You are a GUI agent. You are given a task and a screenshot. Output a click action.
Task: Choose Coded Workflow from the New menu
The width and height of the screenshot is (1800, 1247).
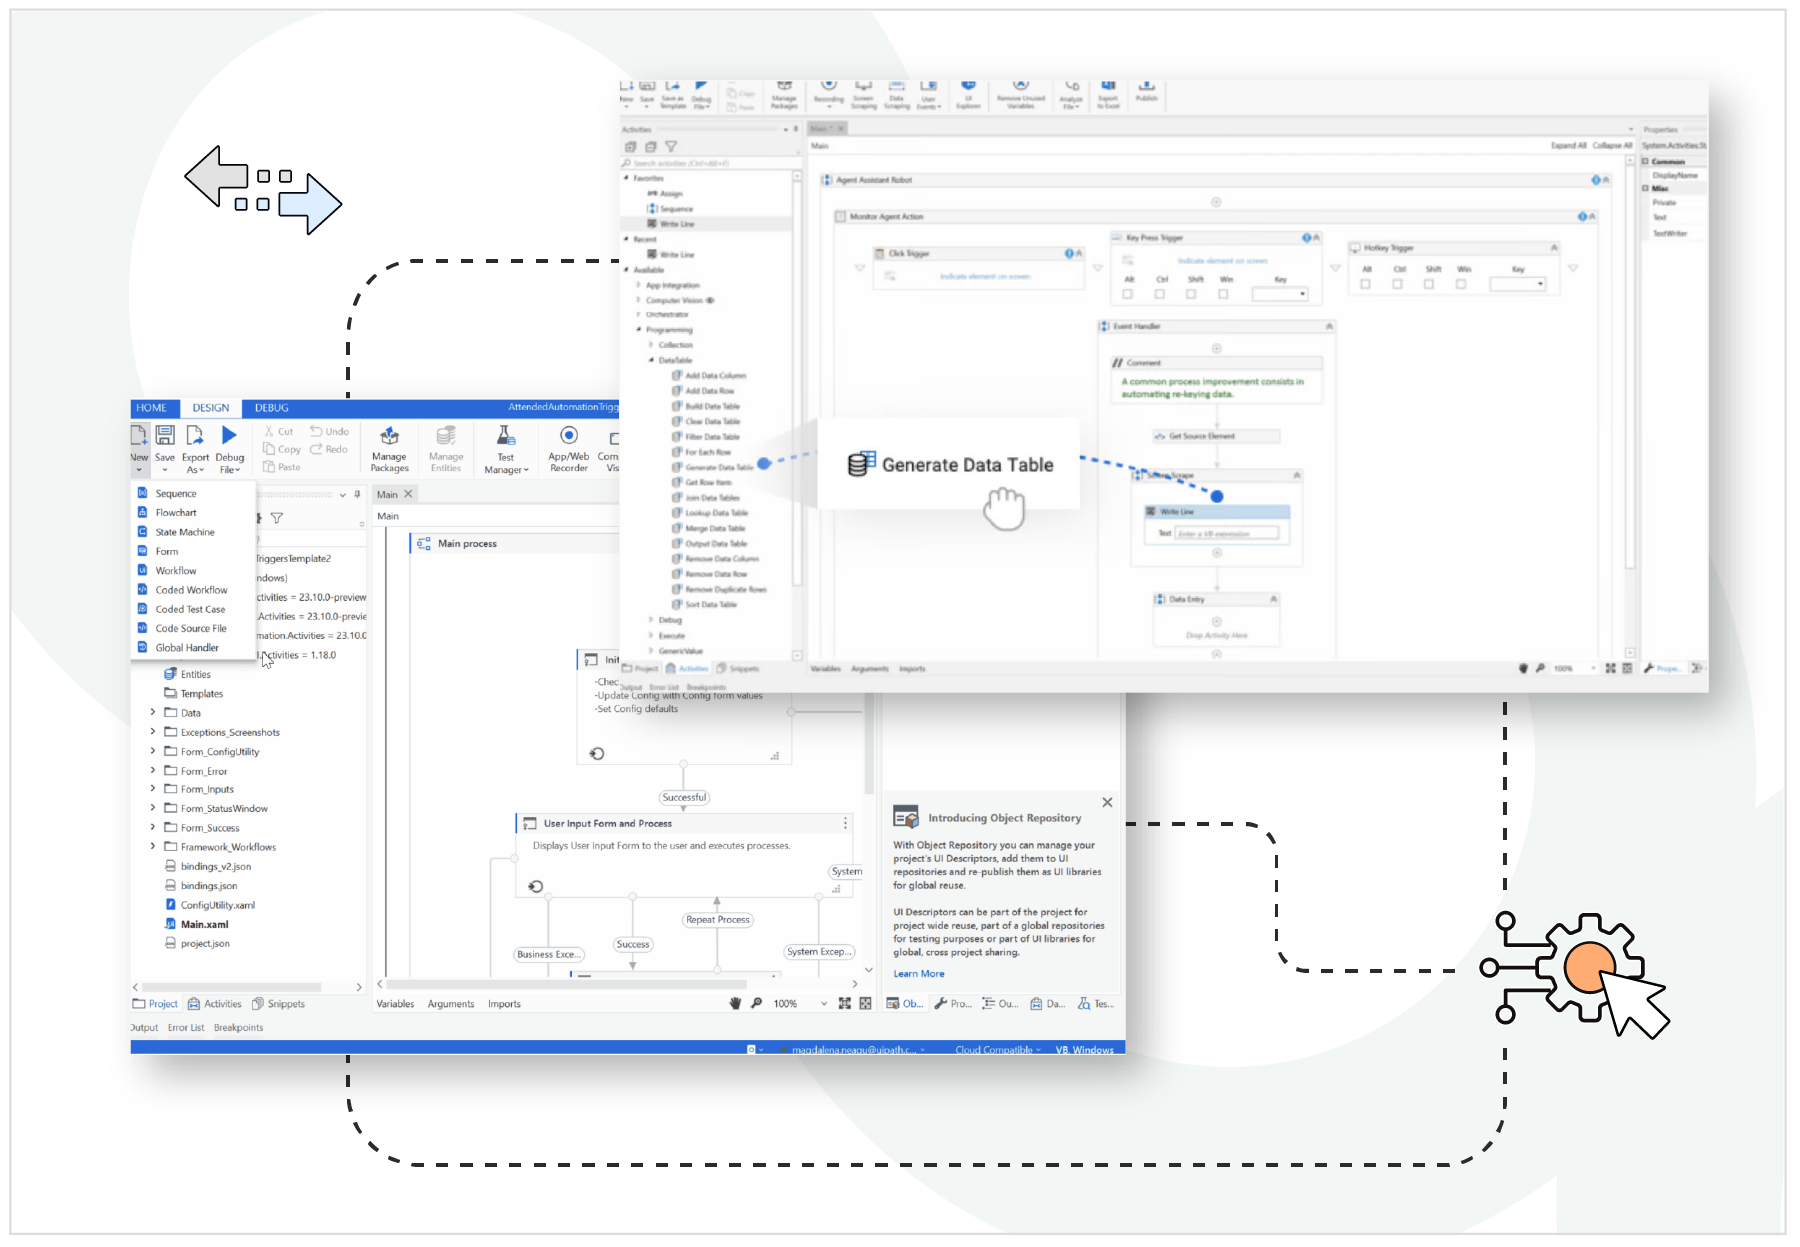pos(191,590)
